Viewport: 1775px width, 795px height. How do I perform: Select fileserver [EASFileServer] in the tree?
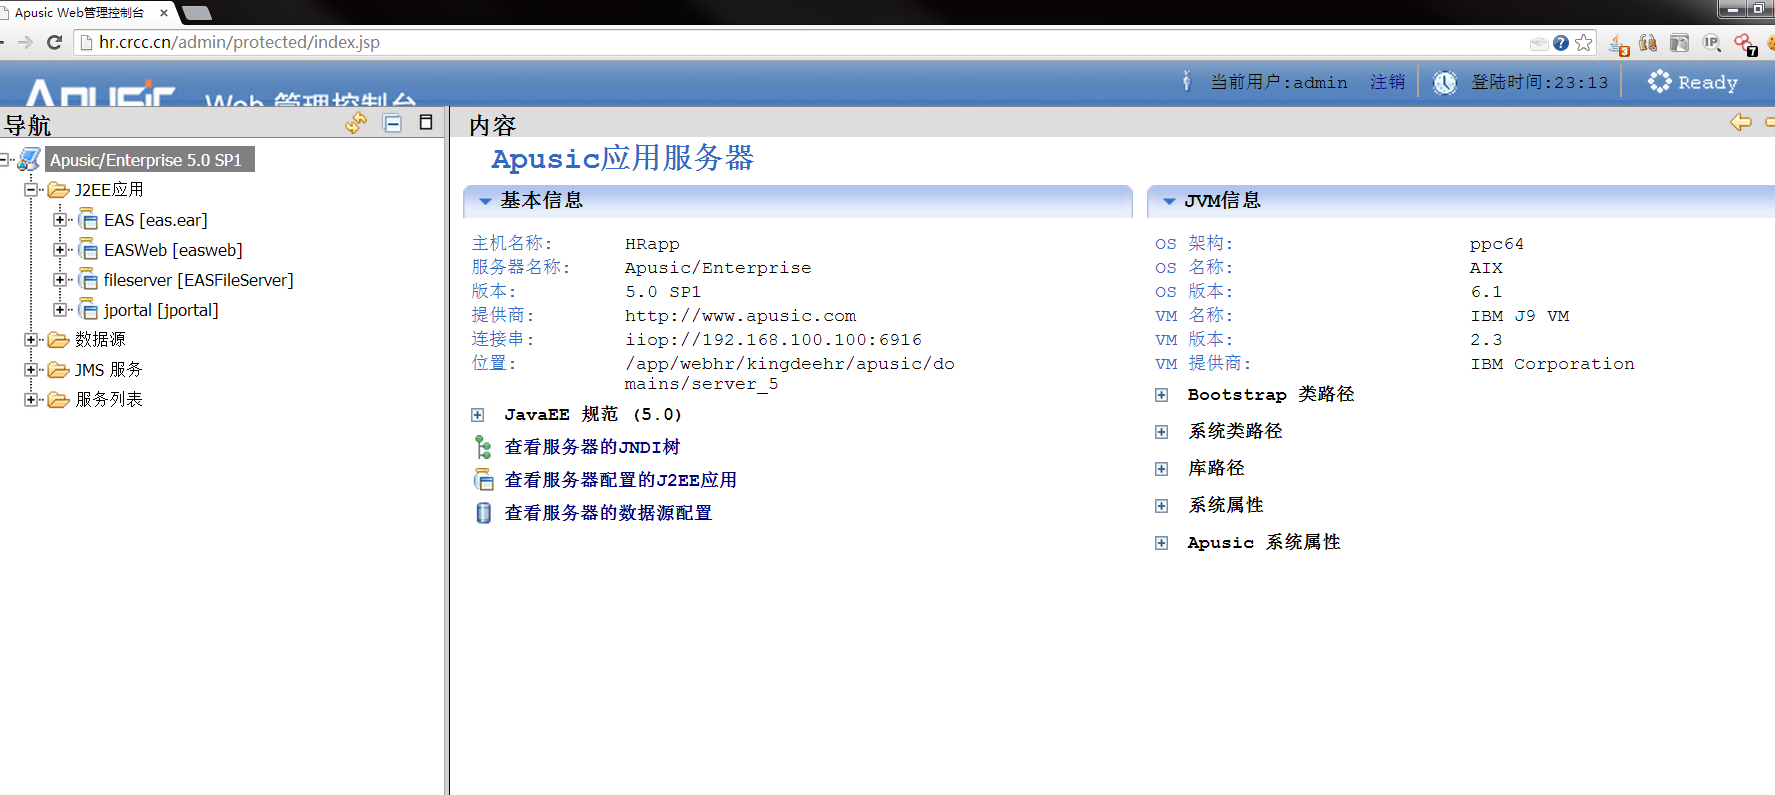199,280
